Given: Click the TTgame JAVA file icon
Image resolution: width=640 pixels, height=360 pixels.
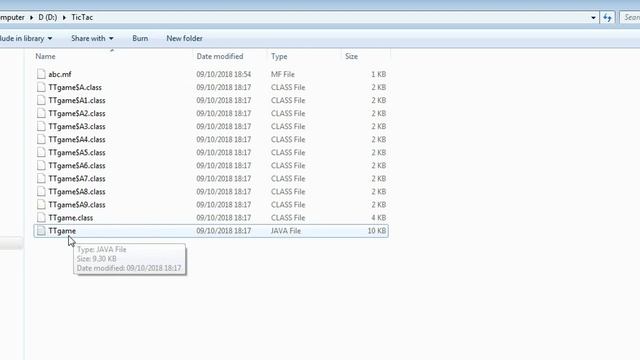Looking at the screenshot, I should pyautogui.click(x=41, y=231).
